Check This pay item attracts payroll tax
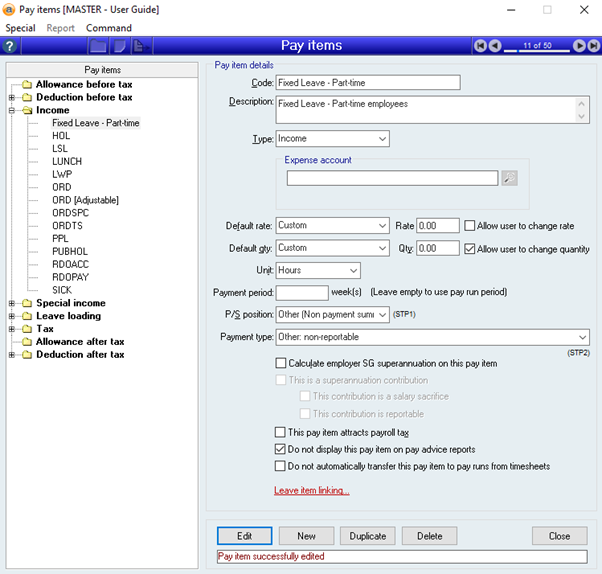This screenshot has width=602, height=574. 281,432
